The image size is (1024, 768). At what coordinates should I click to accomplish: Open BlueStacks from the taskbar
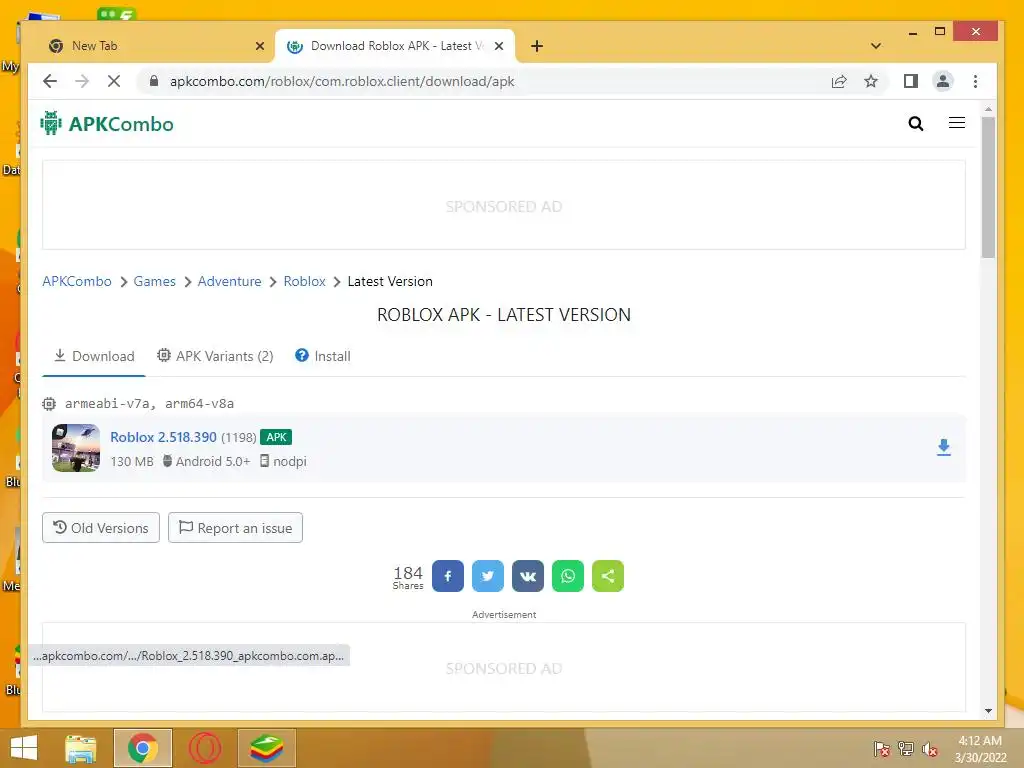point(267,748)
